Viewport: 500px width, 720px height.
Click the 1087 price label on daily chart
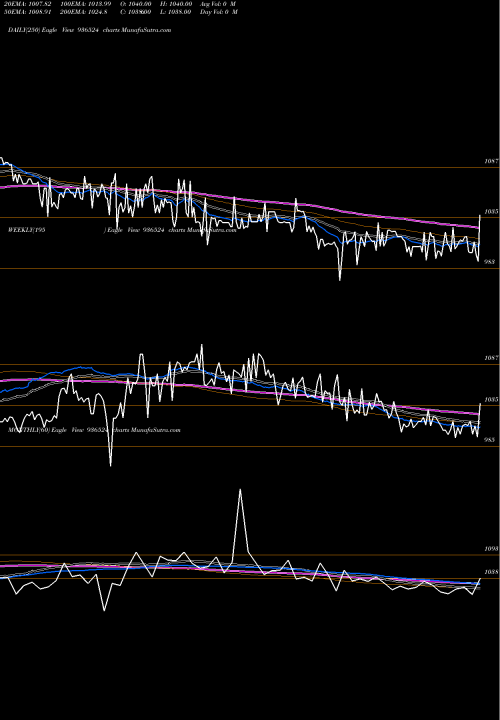click(x=491, y=161)
